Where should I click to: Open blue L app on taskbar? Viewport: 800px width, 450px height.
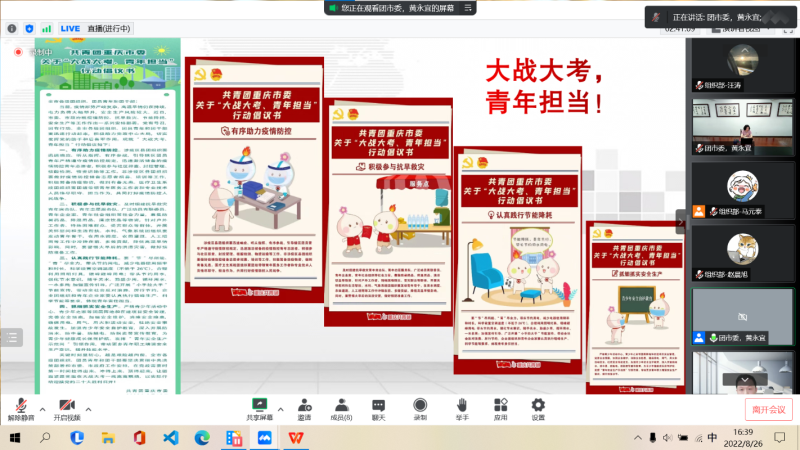coord(77,438)
